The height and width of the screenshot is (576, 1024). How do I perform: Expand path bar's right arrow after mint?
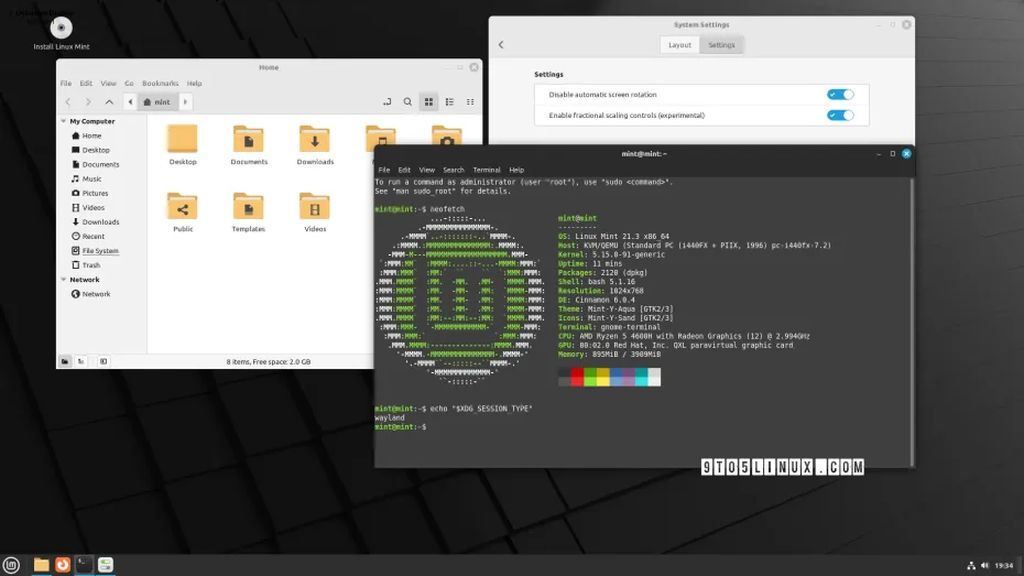[186, 102]
